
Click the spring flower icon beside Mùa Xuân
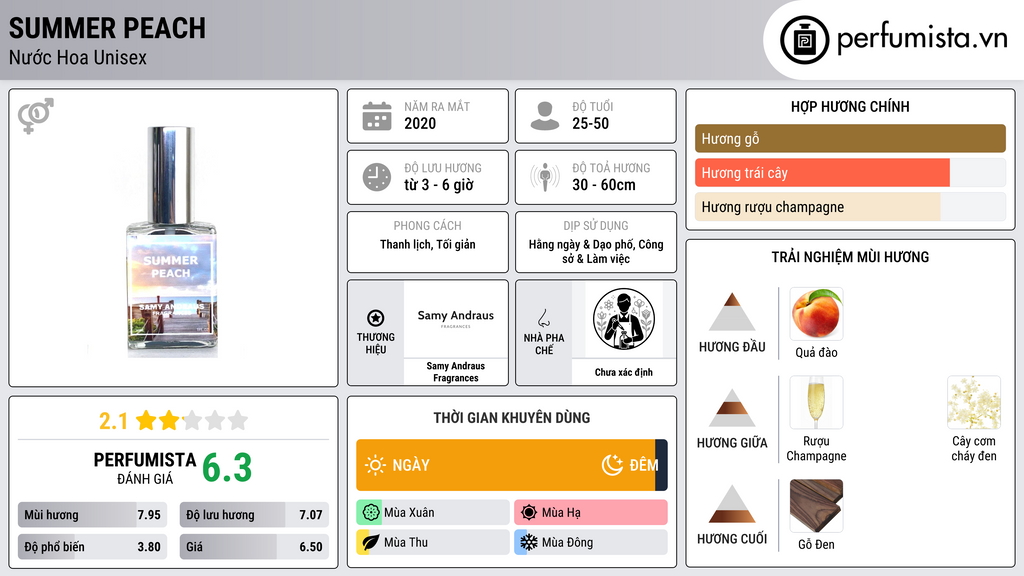pyautogui.click(x=371, y=513)
